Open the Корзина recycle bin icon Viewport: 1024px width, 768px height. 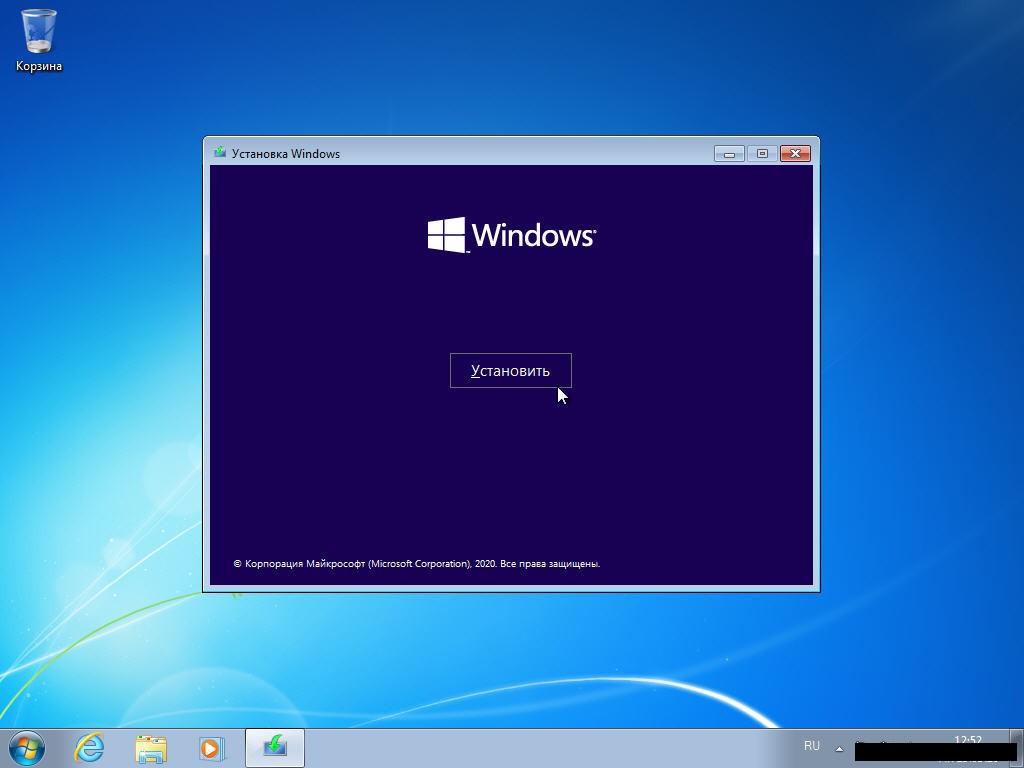(x=39, y=40)
